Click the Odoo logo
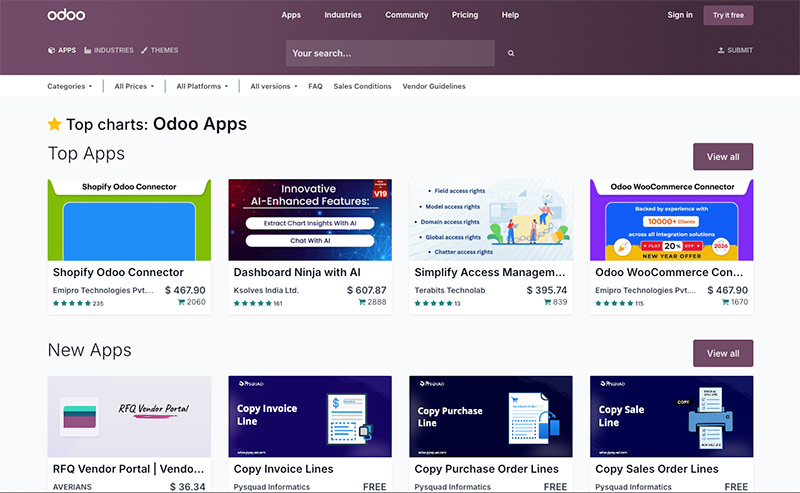The height and width of the screenshot is (493, 800). [66, 15]
